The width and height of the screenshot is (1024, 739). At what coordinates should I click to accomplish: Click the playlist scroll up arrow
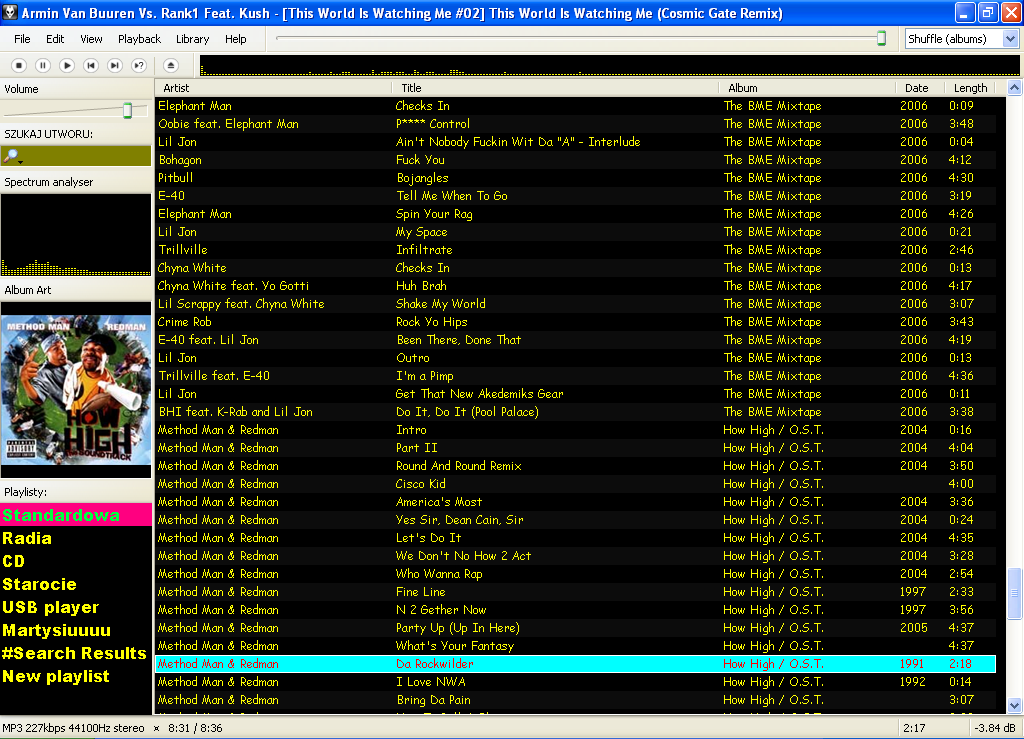tap(1014, 88)
